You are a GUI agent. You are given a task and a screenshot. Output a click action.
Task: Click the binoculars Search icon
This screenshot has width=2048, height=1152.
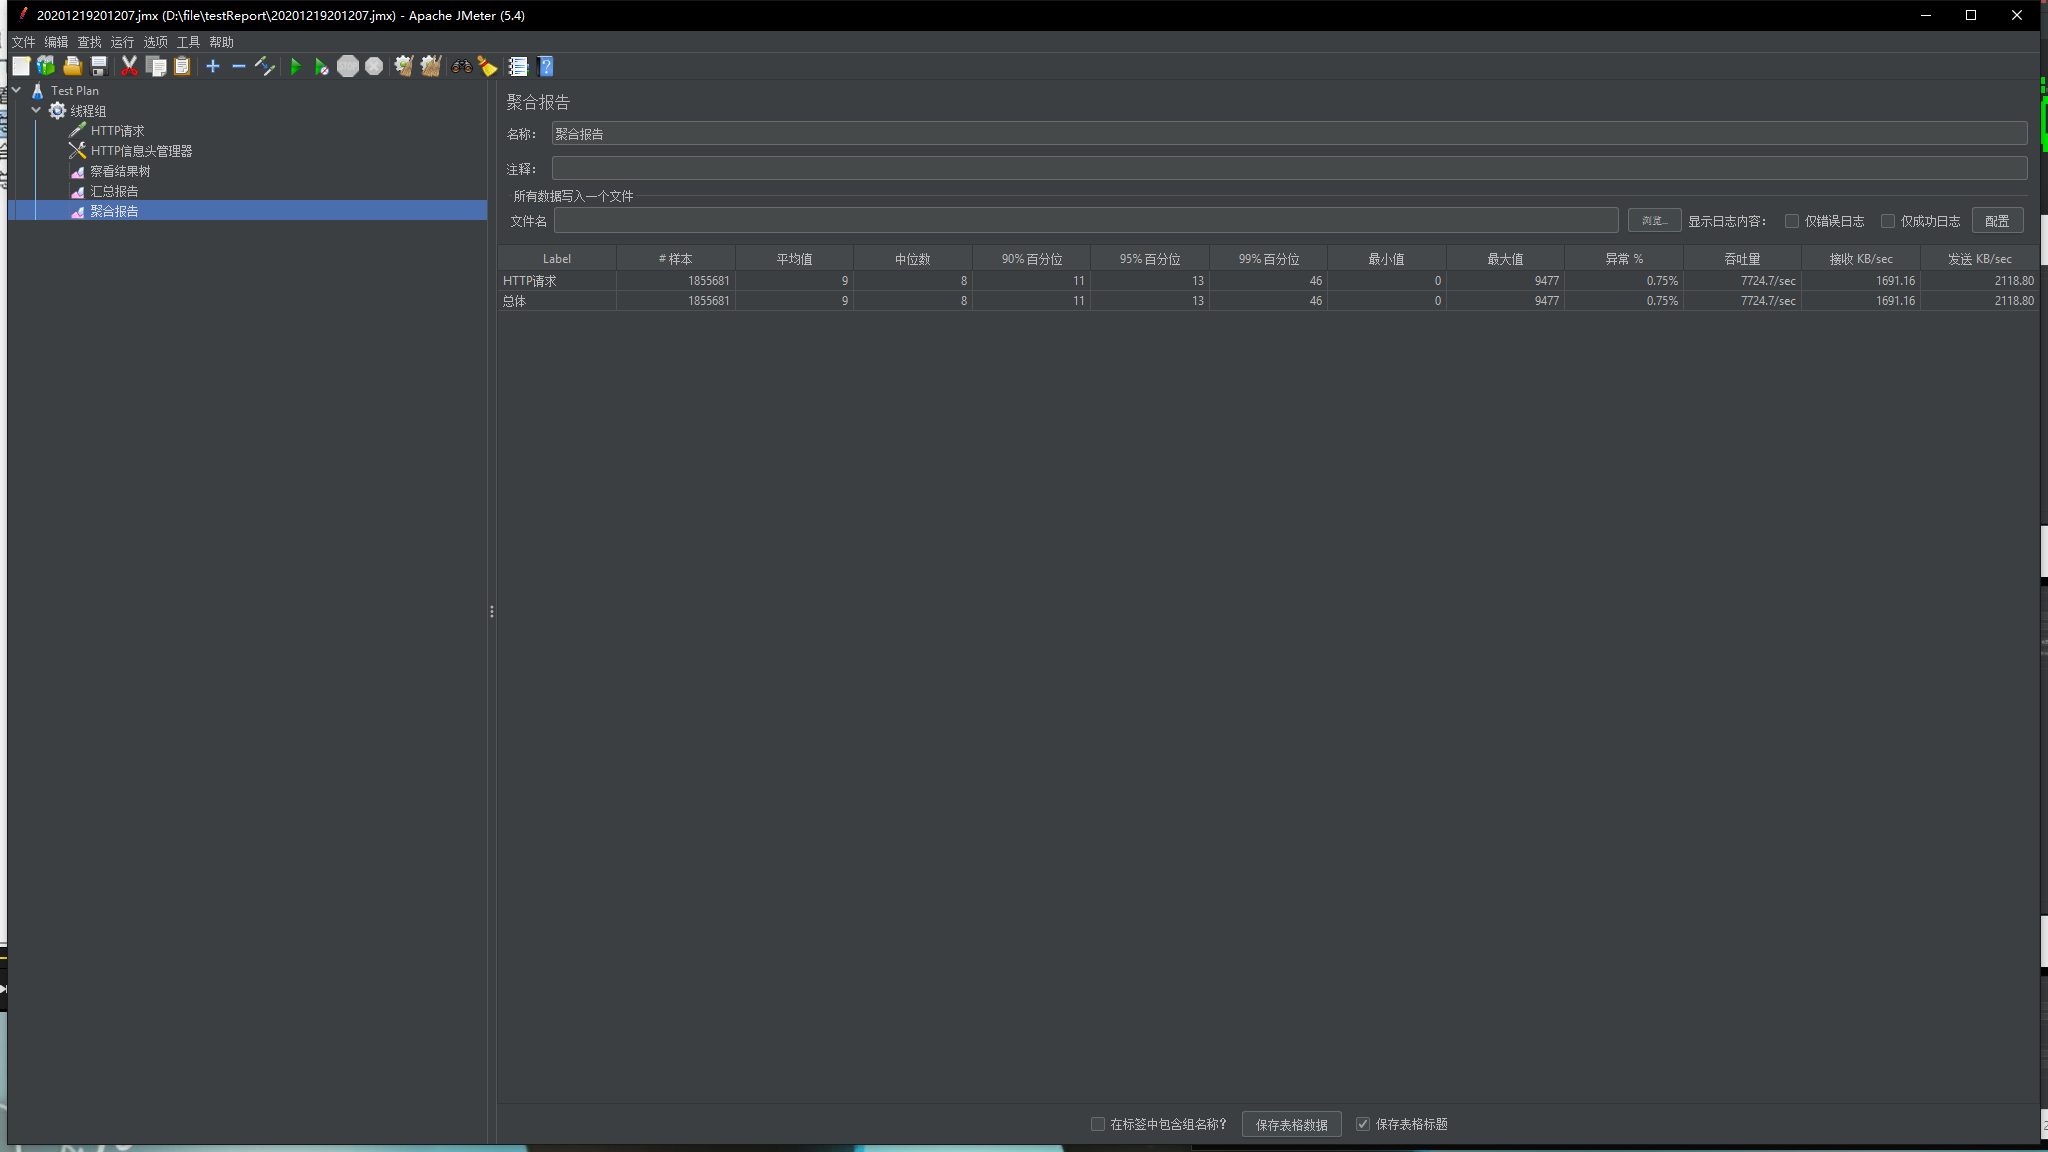pos(461,67)
